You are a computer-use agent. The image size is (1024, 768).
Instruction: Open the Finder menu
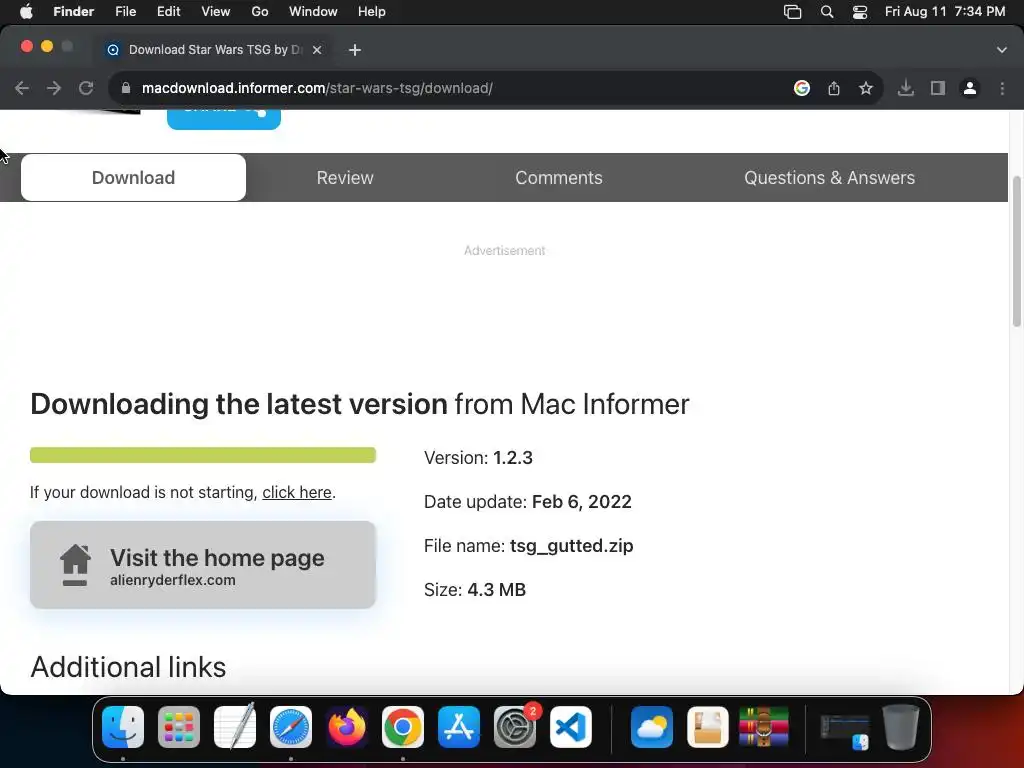(74, 12)
